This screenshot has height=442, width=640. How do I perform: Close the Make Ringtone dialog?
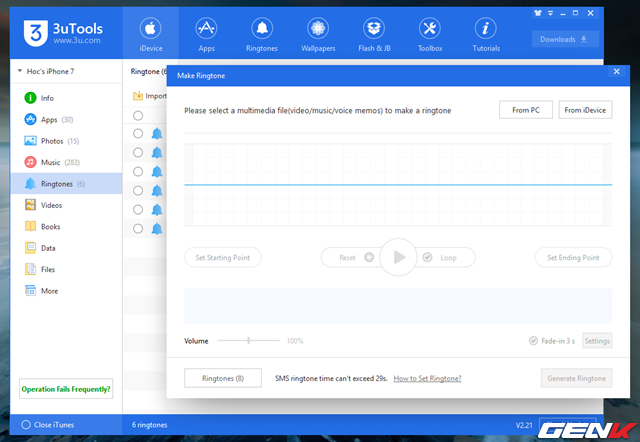[x=616, y=71]
